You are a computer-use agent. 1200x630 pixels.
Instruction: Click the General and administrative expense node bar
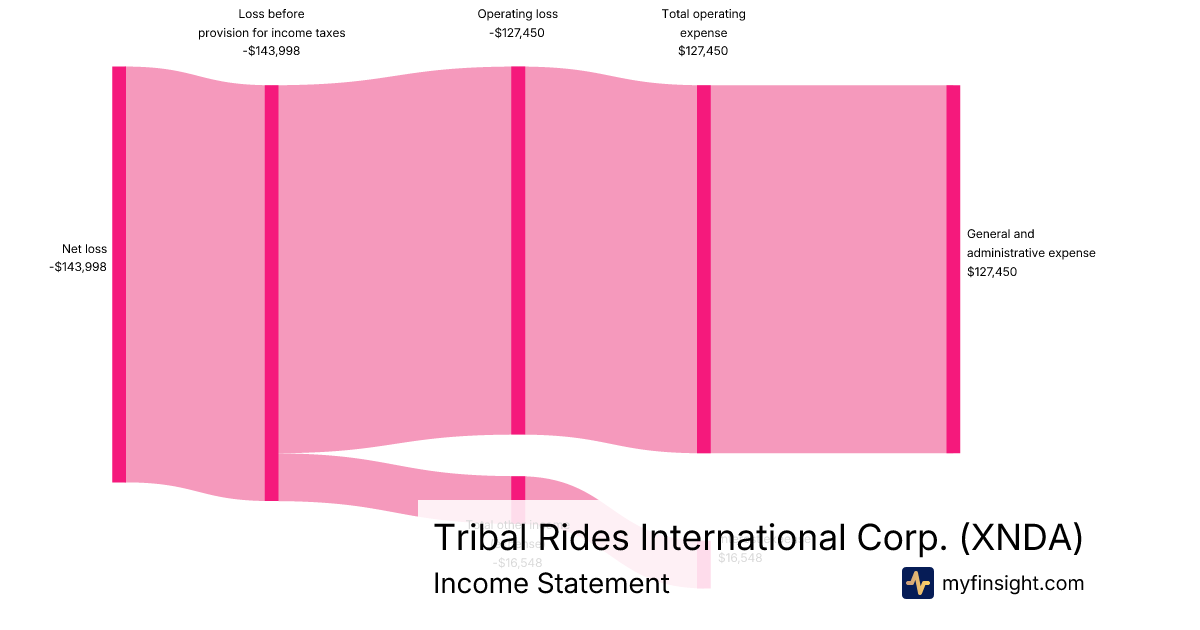coord(953,269)
